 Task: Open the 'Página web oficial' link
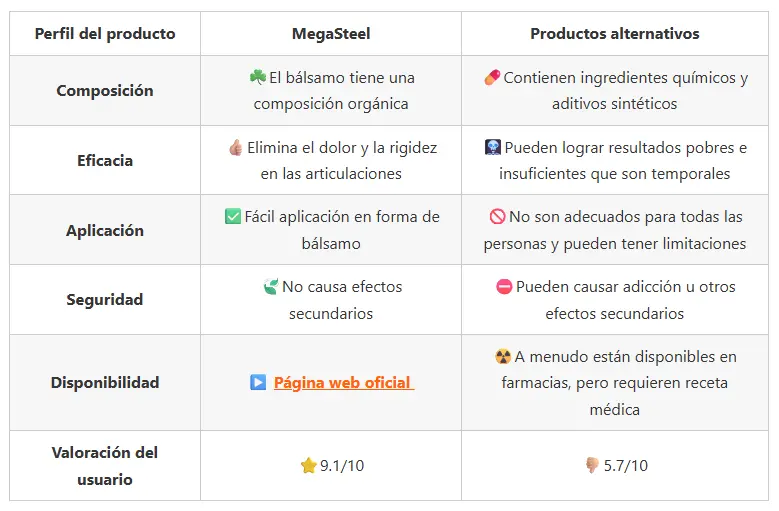tap(343, 382)
